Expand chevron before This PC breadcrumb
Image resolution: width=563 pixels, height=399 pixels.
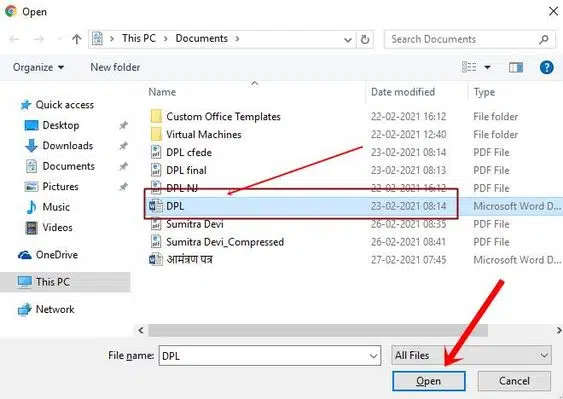point(112,39)
